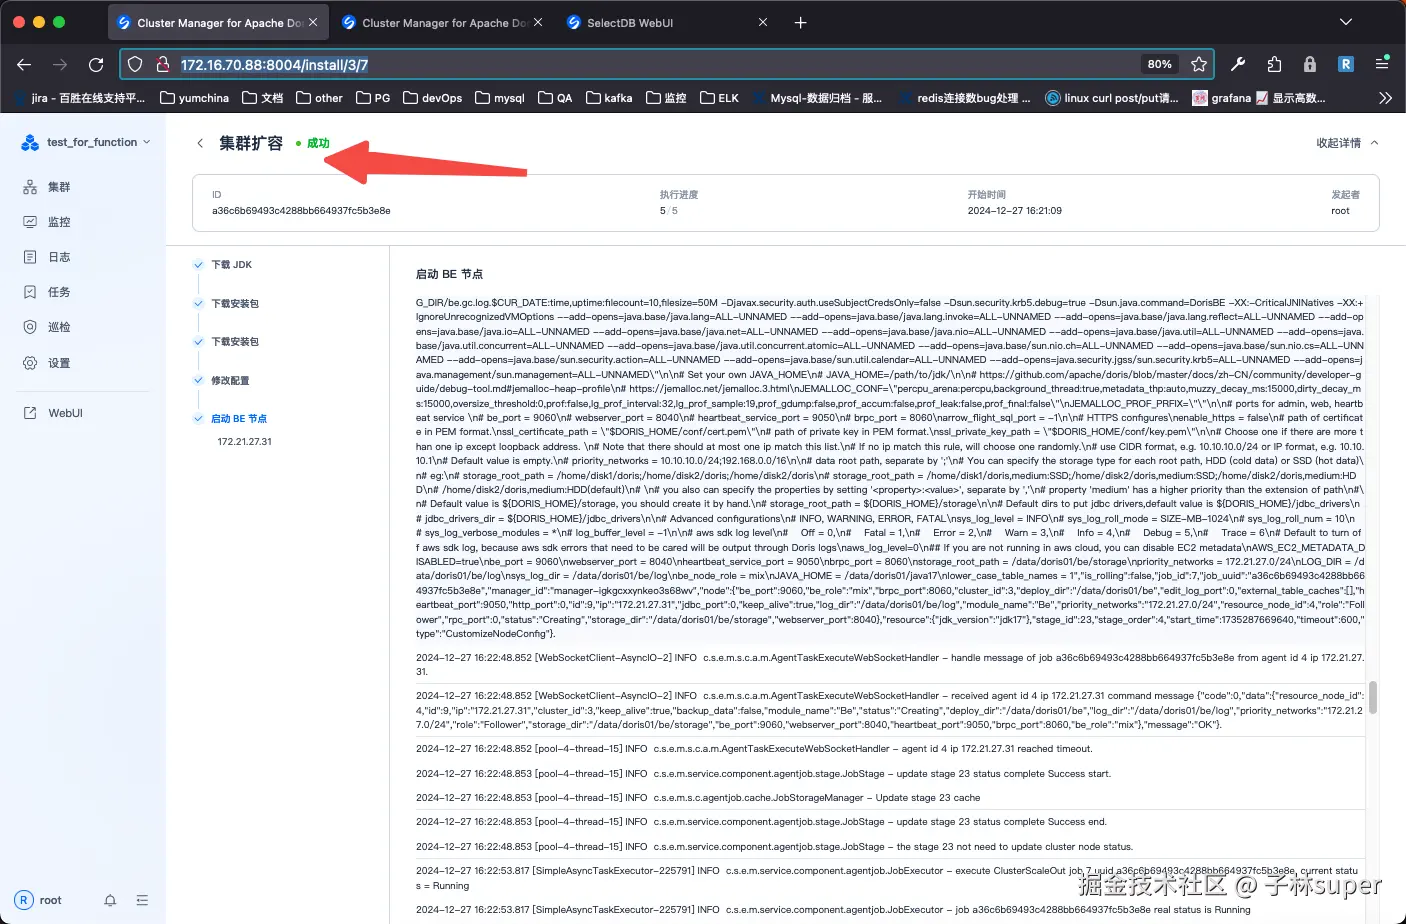Go back with the browser back arrow

pos(24,64)
